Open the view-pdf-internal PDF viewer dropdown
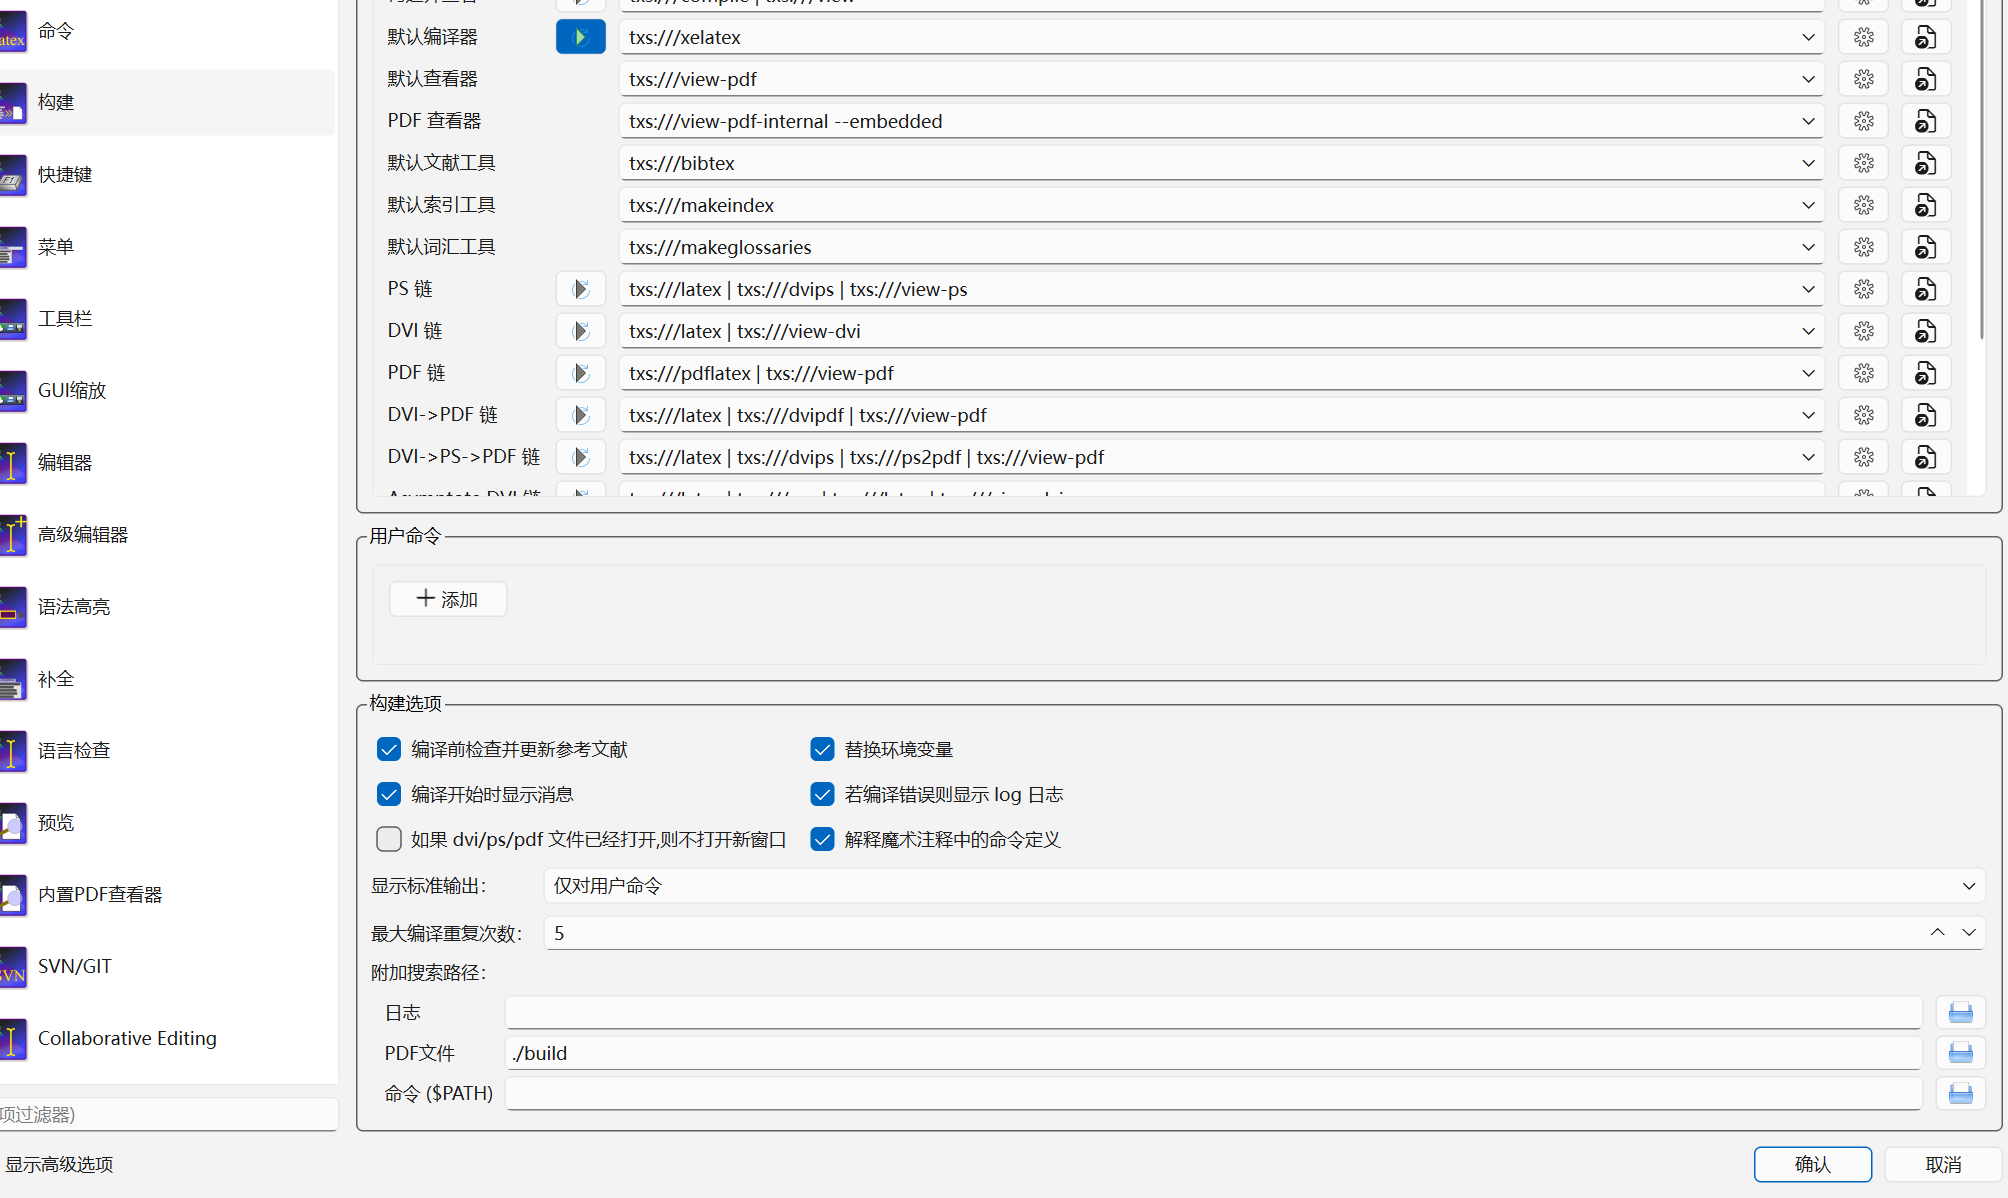The height and width of the screenshot is (1198, 2008). 1808,121
